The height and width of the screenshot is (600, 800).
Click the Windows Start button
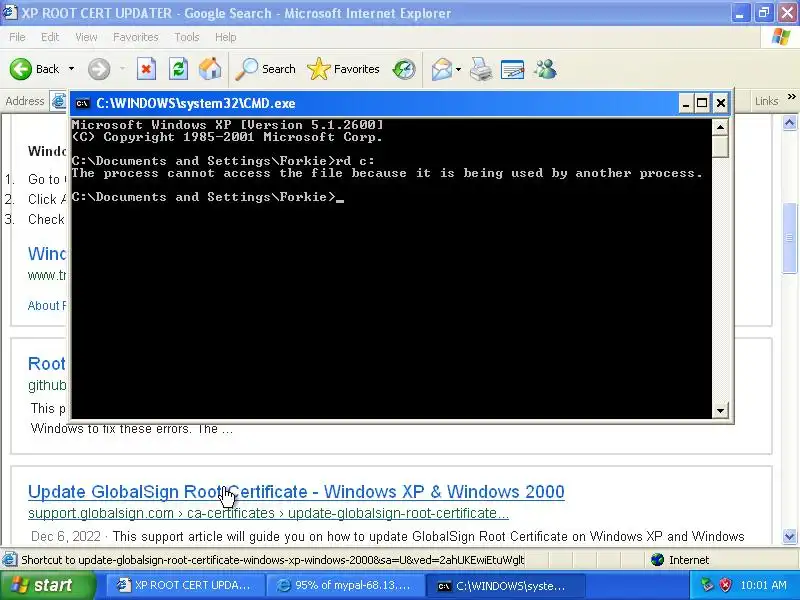pyautogui.click(x=47, y=585)
